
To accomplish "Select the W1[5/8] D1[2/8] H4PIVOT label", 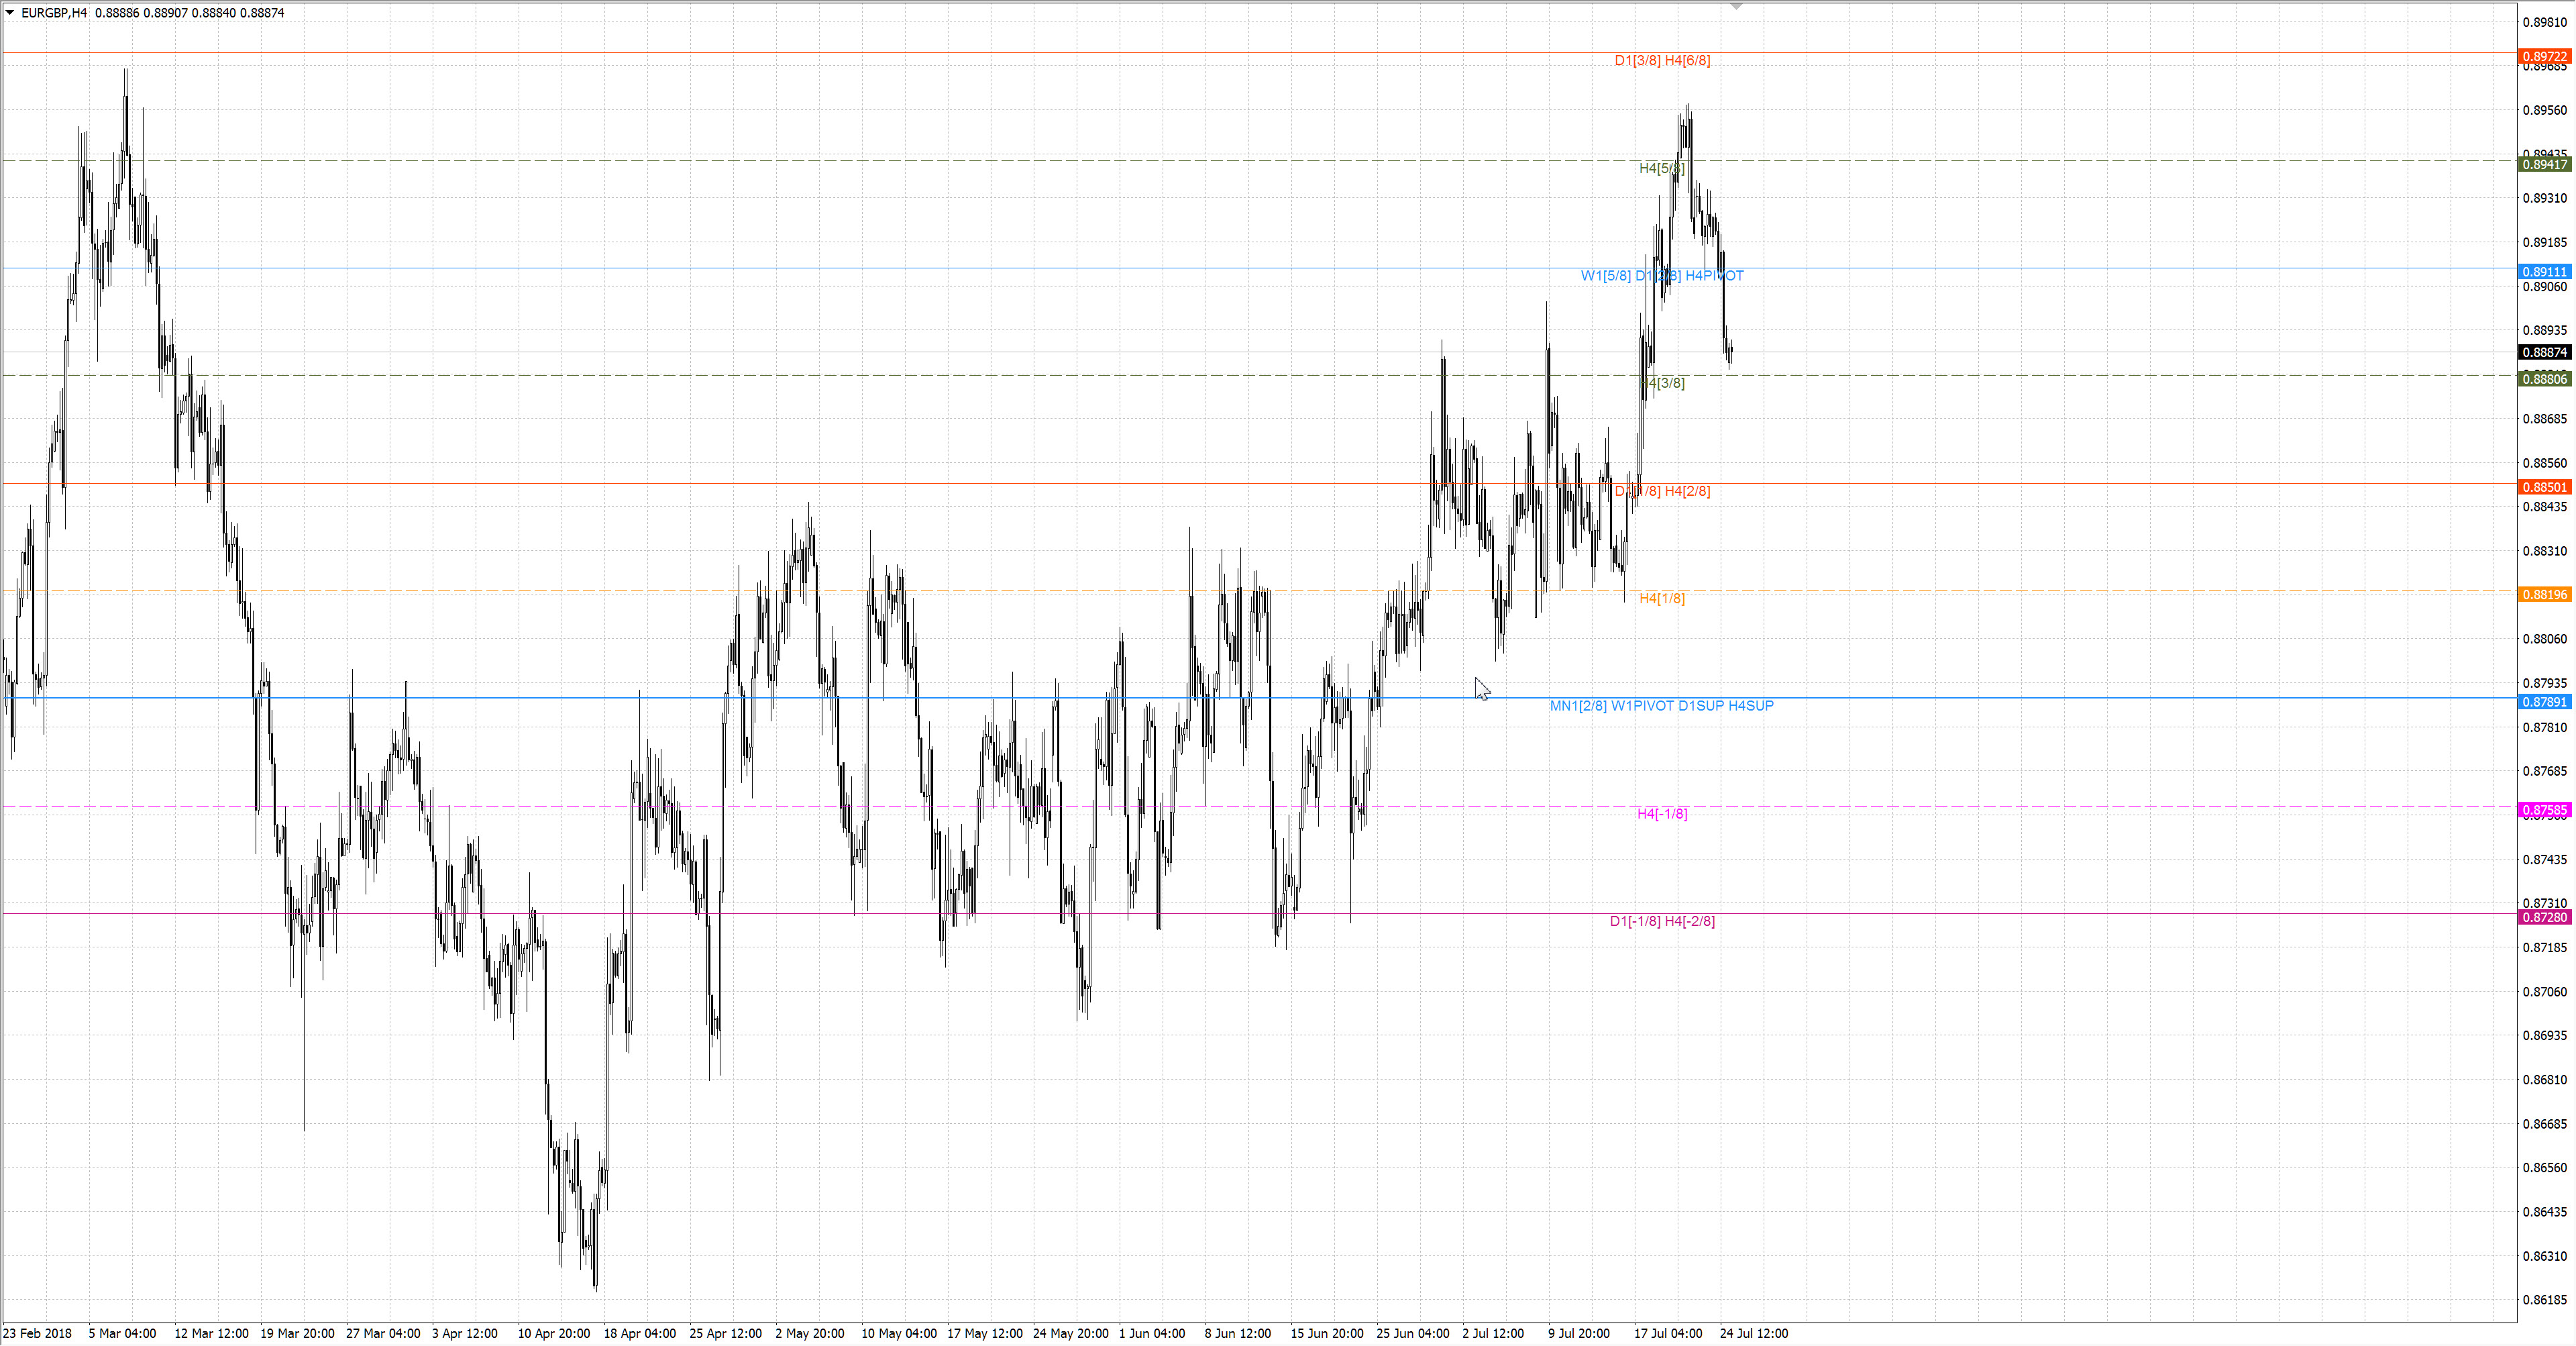I will tap(1662, 276).
